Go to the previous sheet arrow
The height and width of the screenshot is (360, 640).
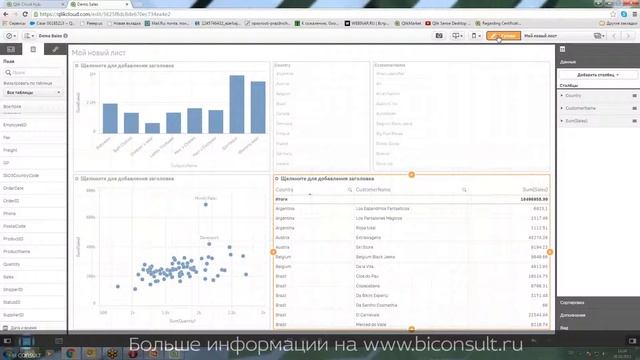click(x=614, y=36)
